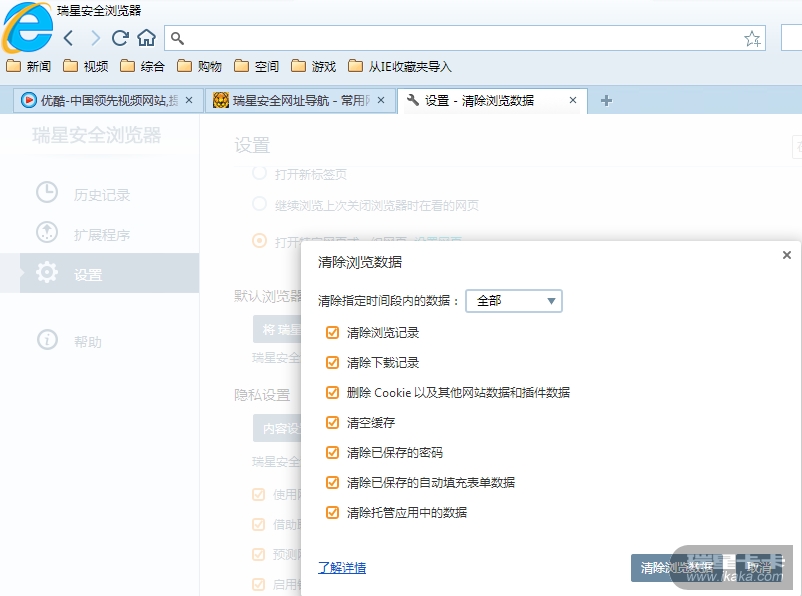Open the 视频 bookmark folder
The height and width of the screenshot is (596, 802).
click(85, 67)
